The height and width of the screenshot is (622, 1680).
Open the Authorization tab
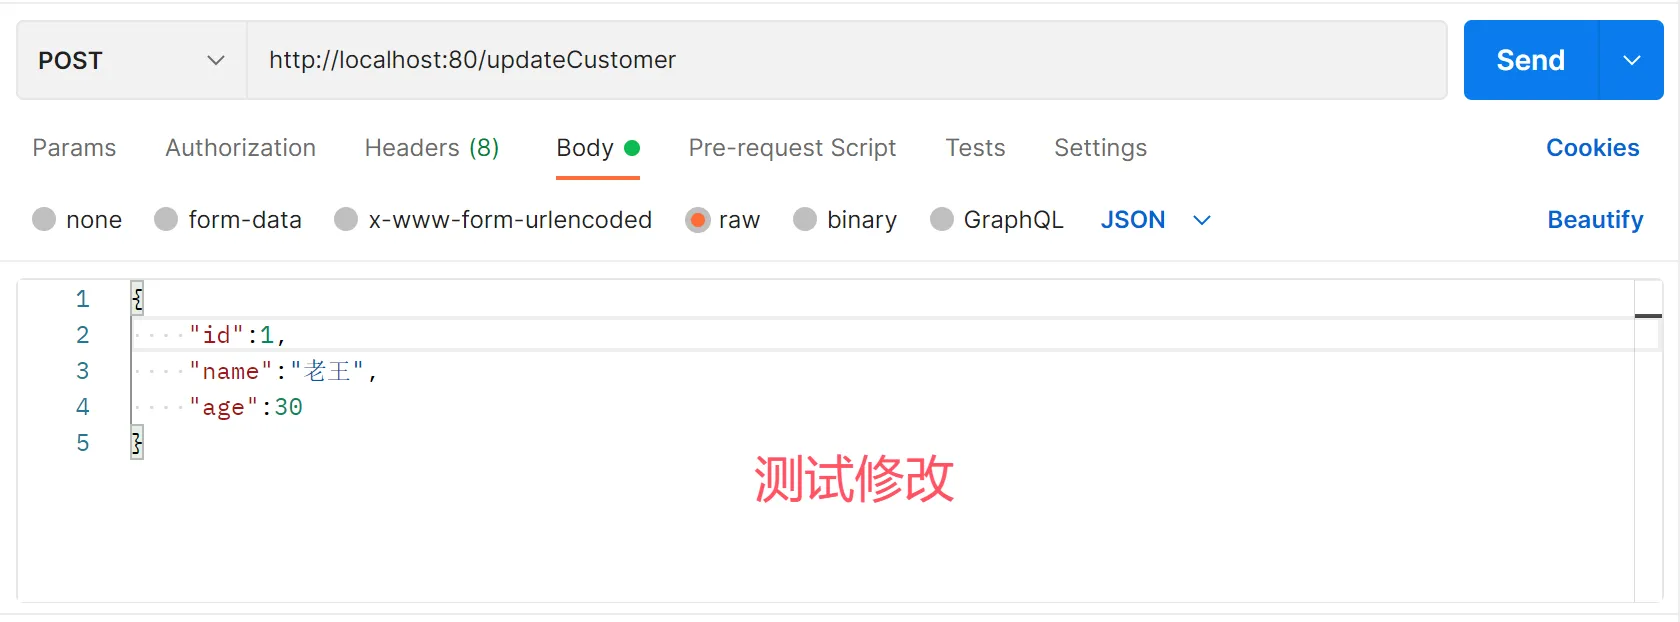(240, 148)
